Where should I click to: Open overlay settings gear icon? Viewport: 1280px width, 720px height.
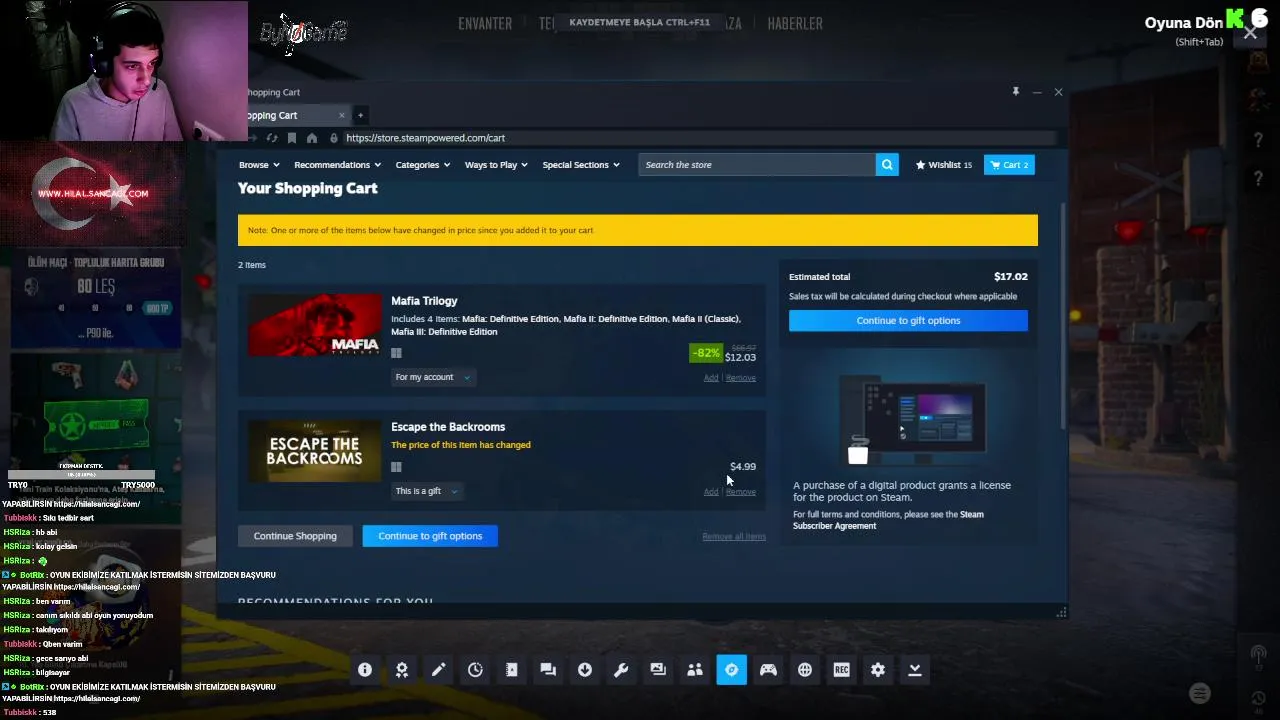tap(878, 670)
